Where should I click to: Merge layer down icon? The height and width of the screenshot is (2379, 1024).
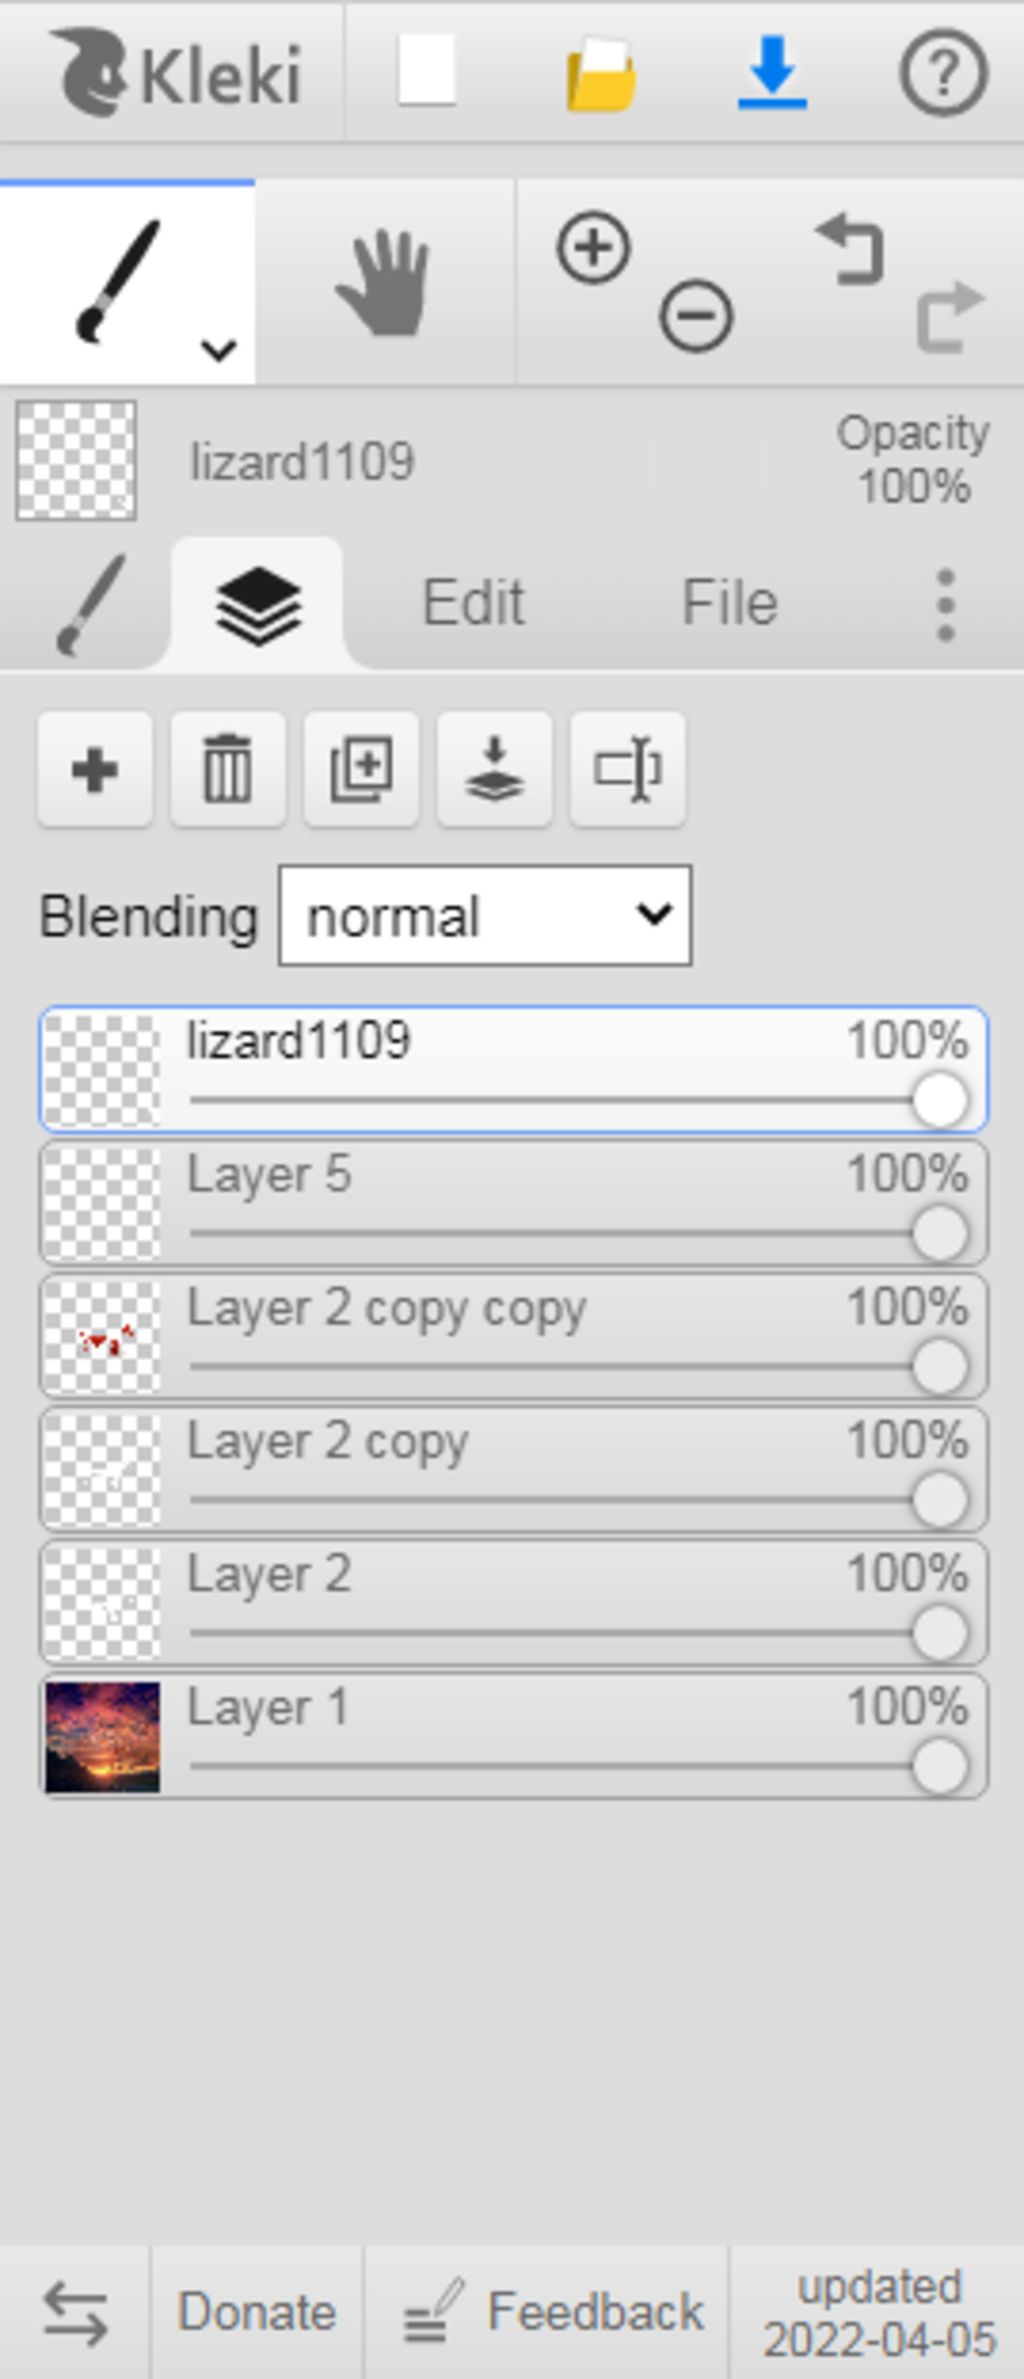point(494,770)
